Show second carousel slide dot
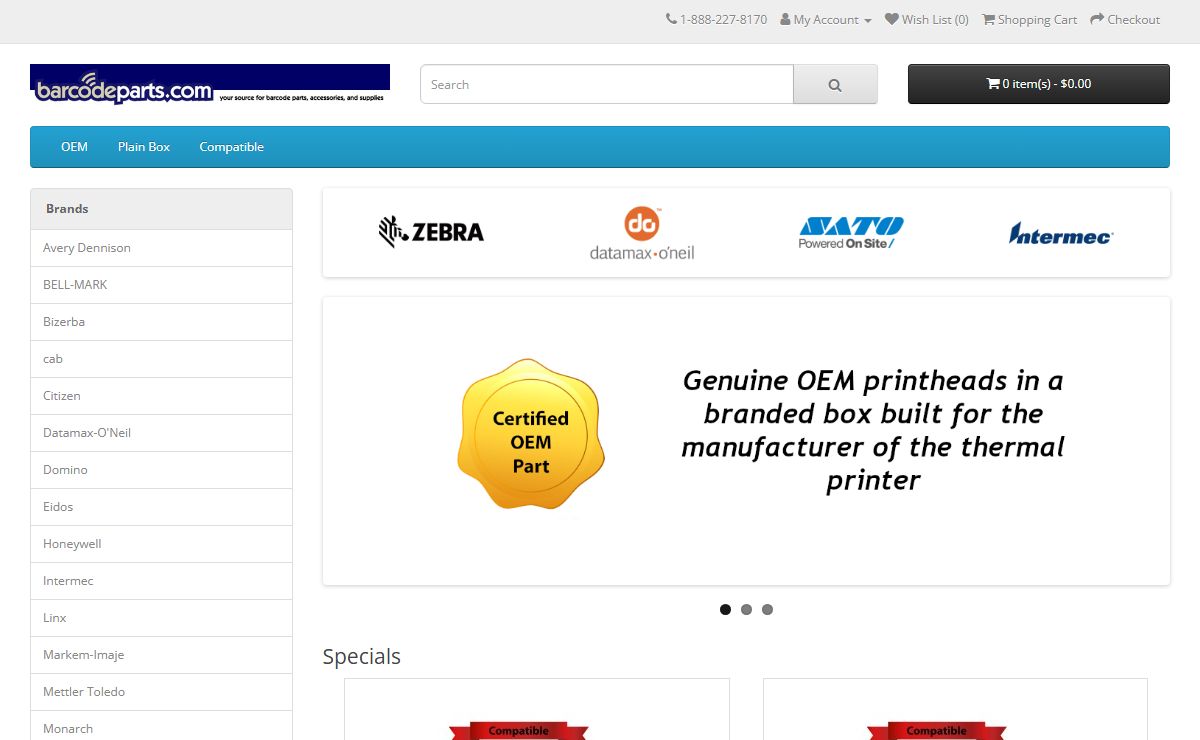 pos(746,609)
